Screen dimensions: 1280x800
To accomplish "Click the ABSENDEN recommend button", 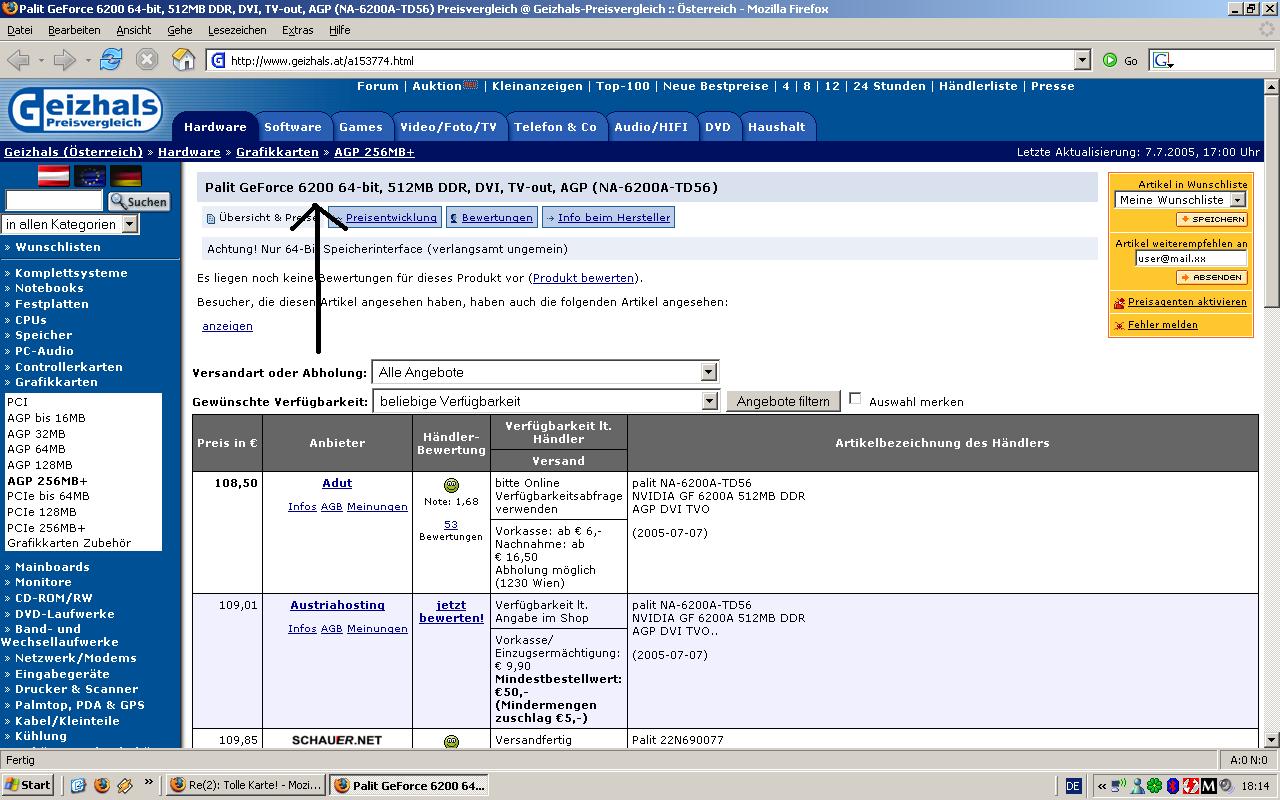I will point(1212,277).
